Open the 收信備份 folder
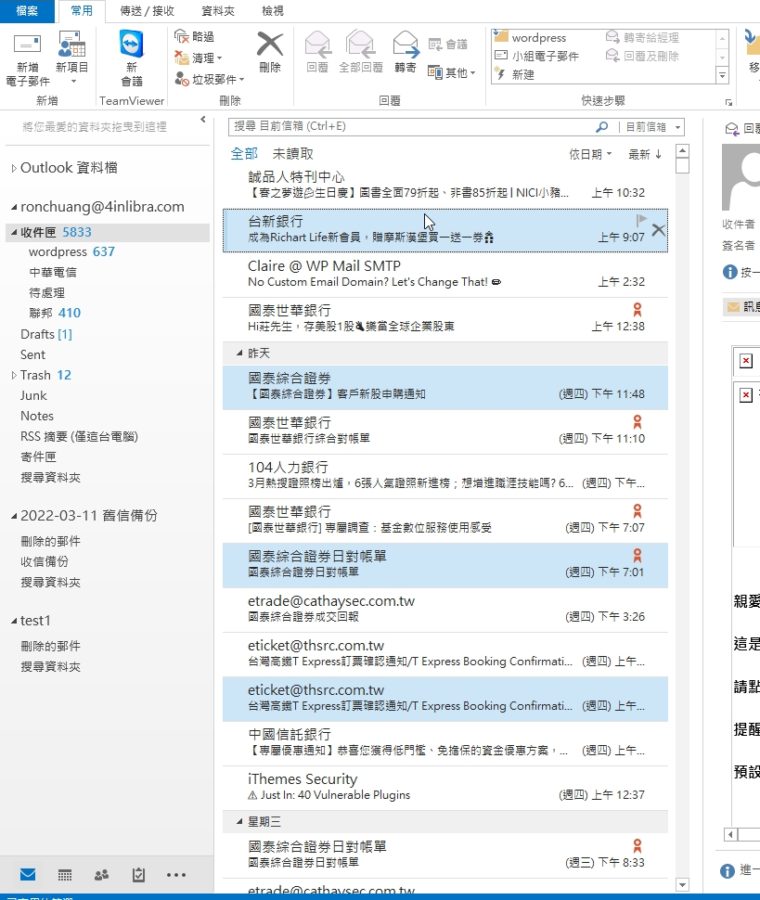The height and width of the screenshot is (900, 760). [x=44, y=561]
